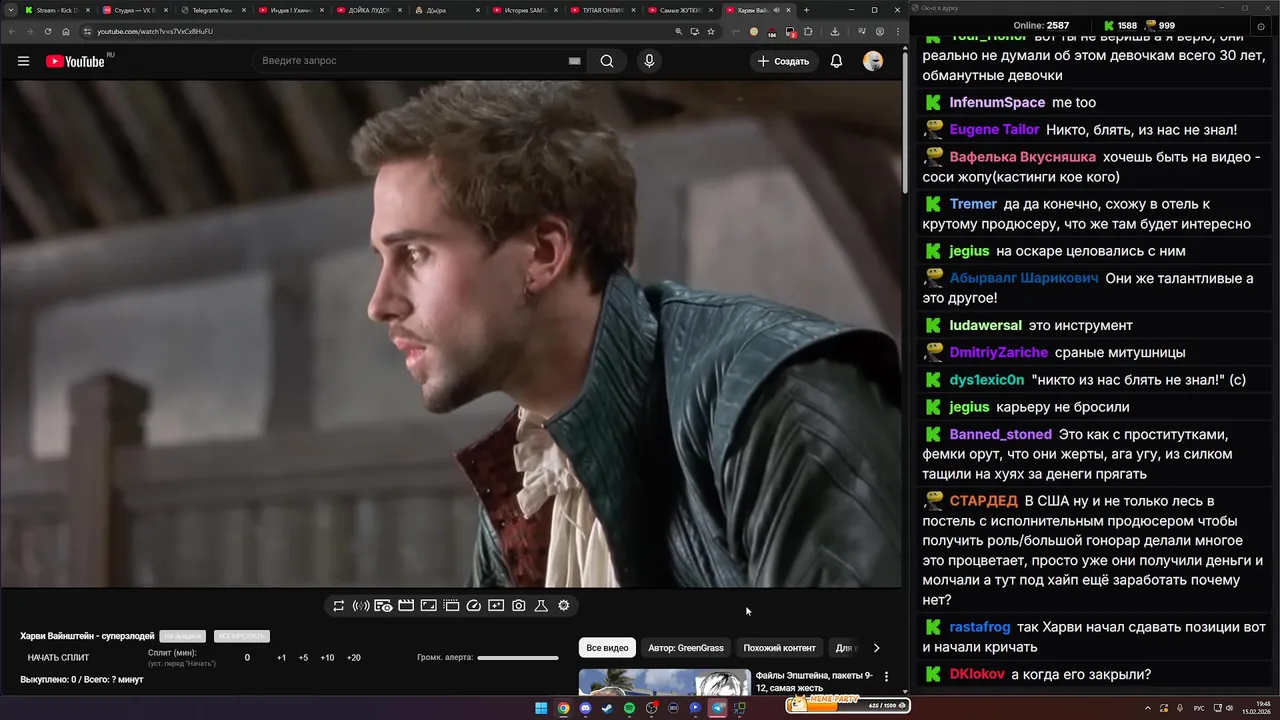1280x720 pixels.
Task: Click the YouTube search magnifier button
Action: point(607,61)
